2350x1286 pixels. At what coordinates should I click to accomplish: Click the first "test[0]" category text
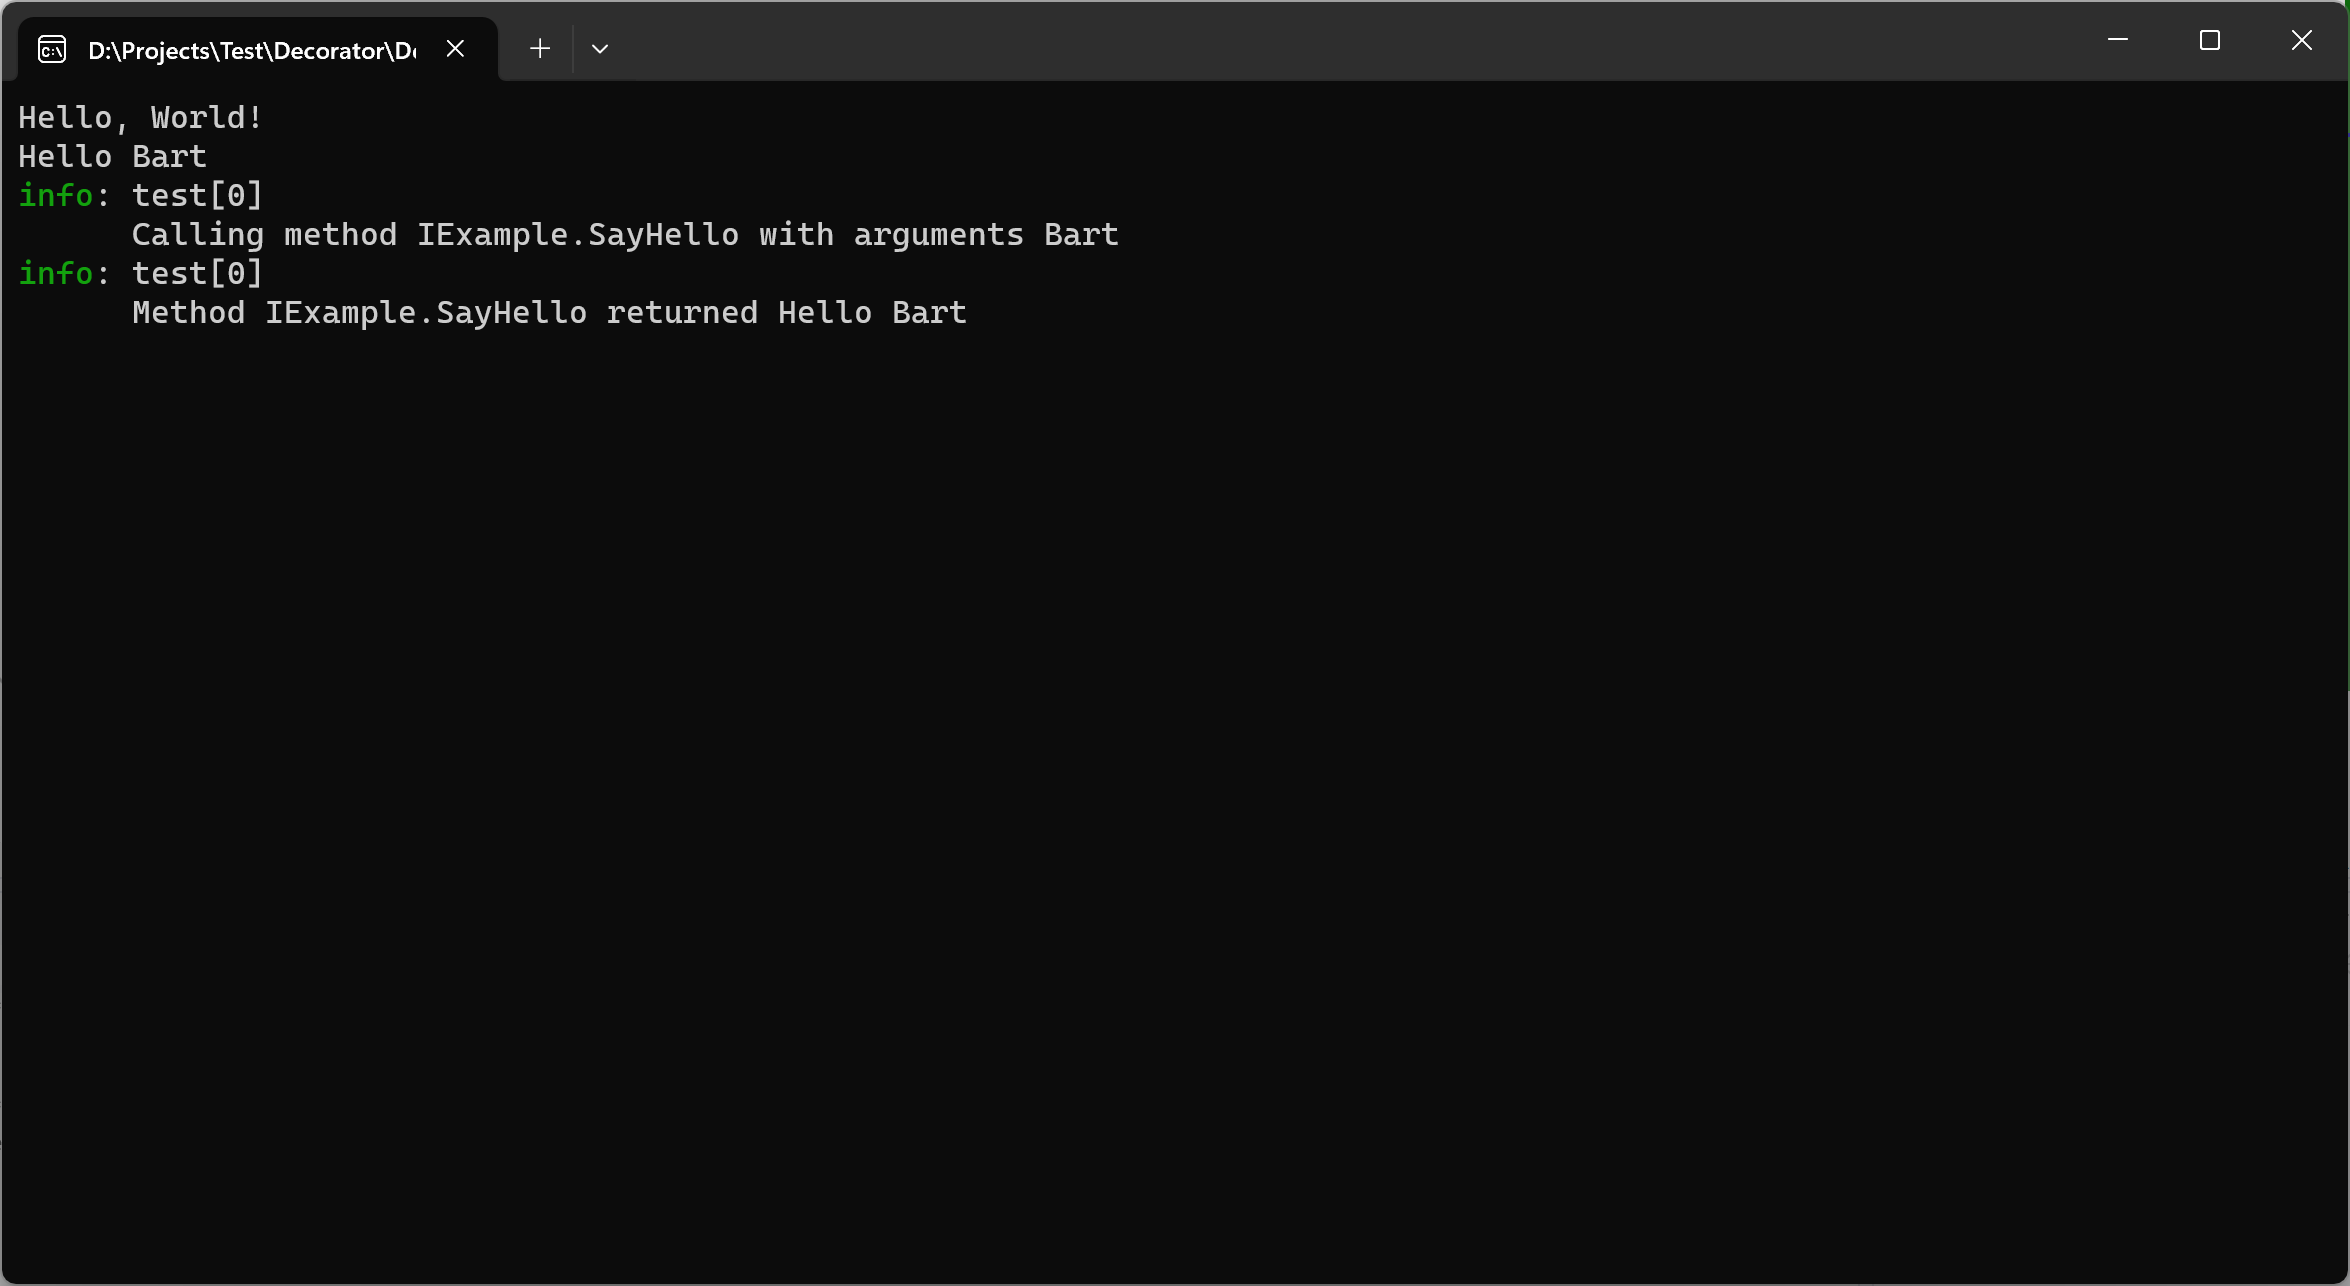[198, 195]
